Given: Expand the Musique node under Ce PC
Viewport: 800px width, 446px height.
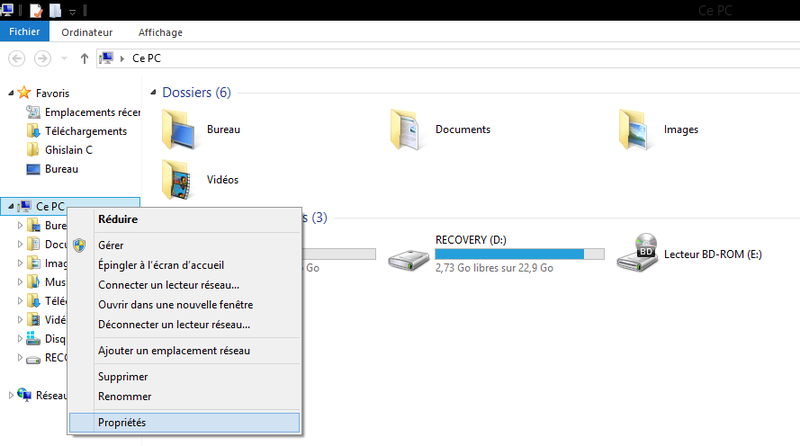Looking at the screenshot, I should (20, 282).
